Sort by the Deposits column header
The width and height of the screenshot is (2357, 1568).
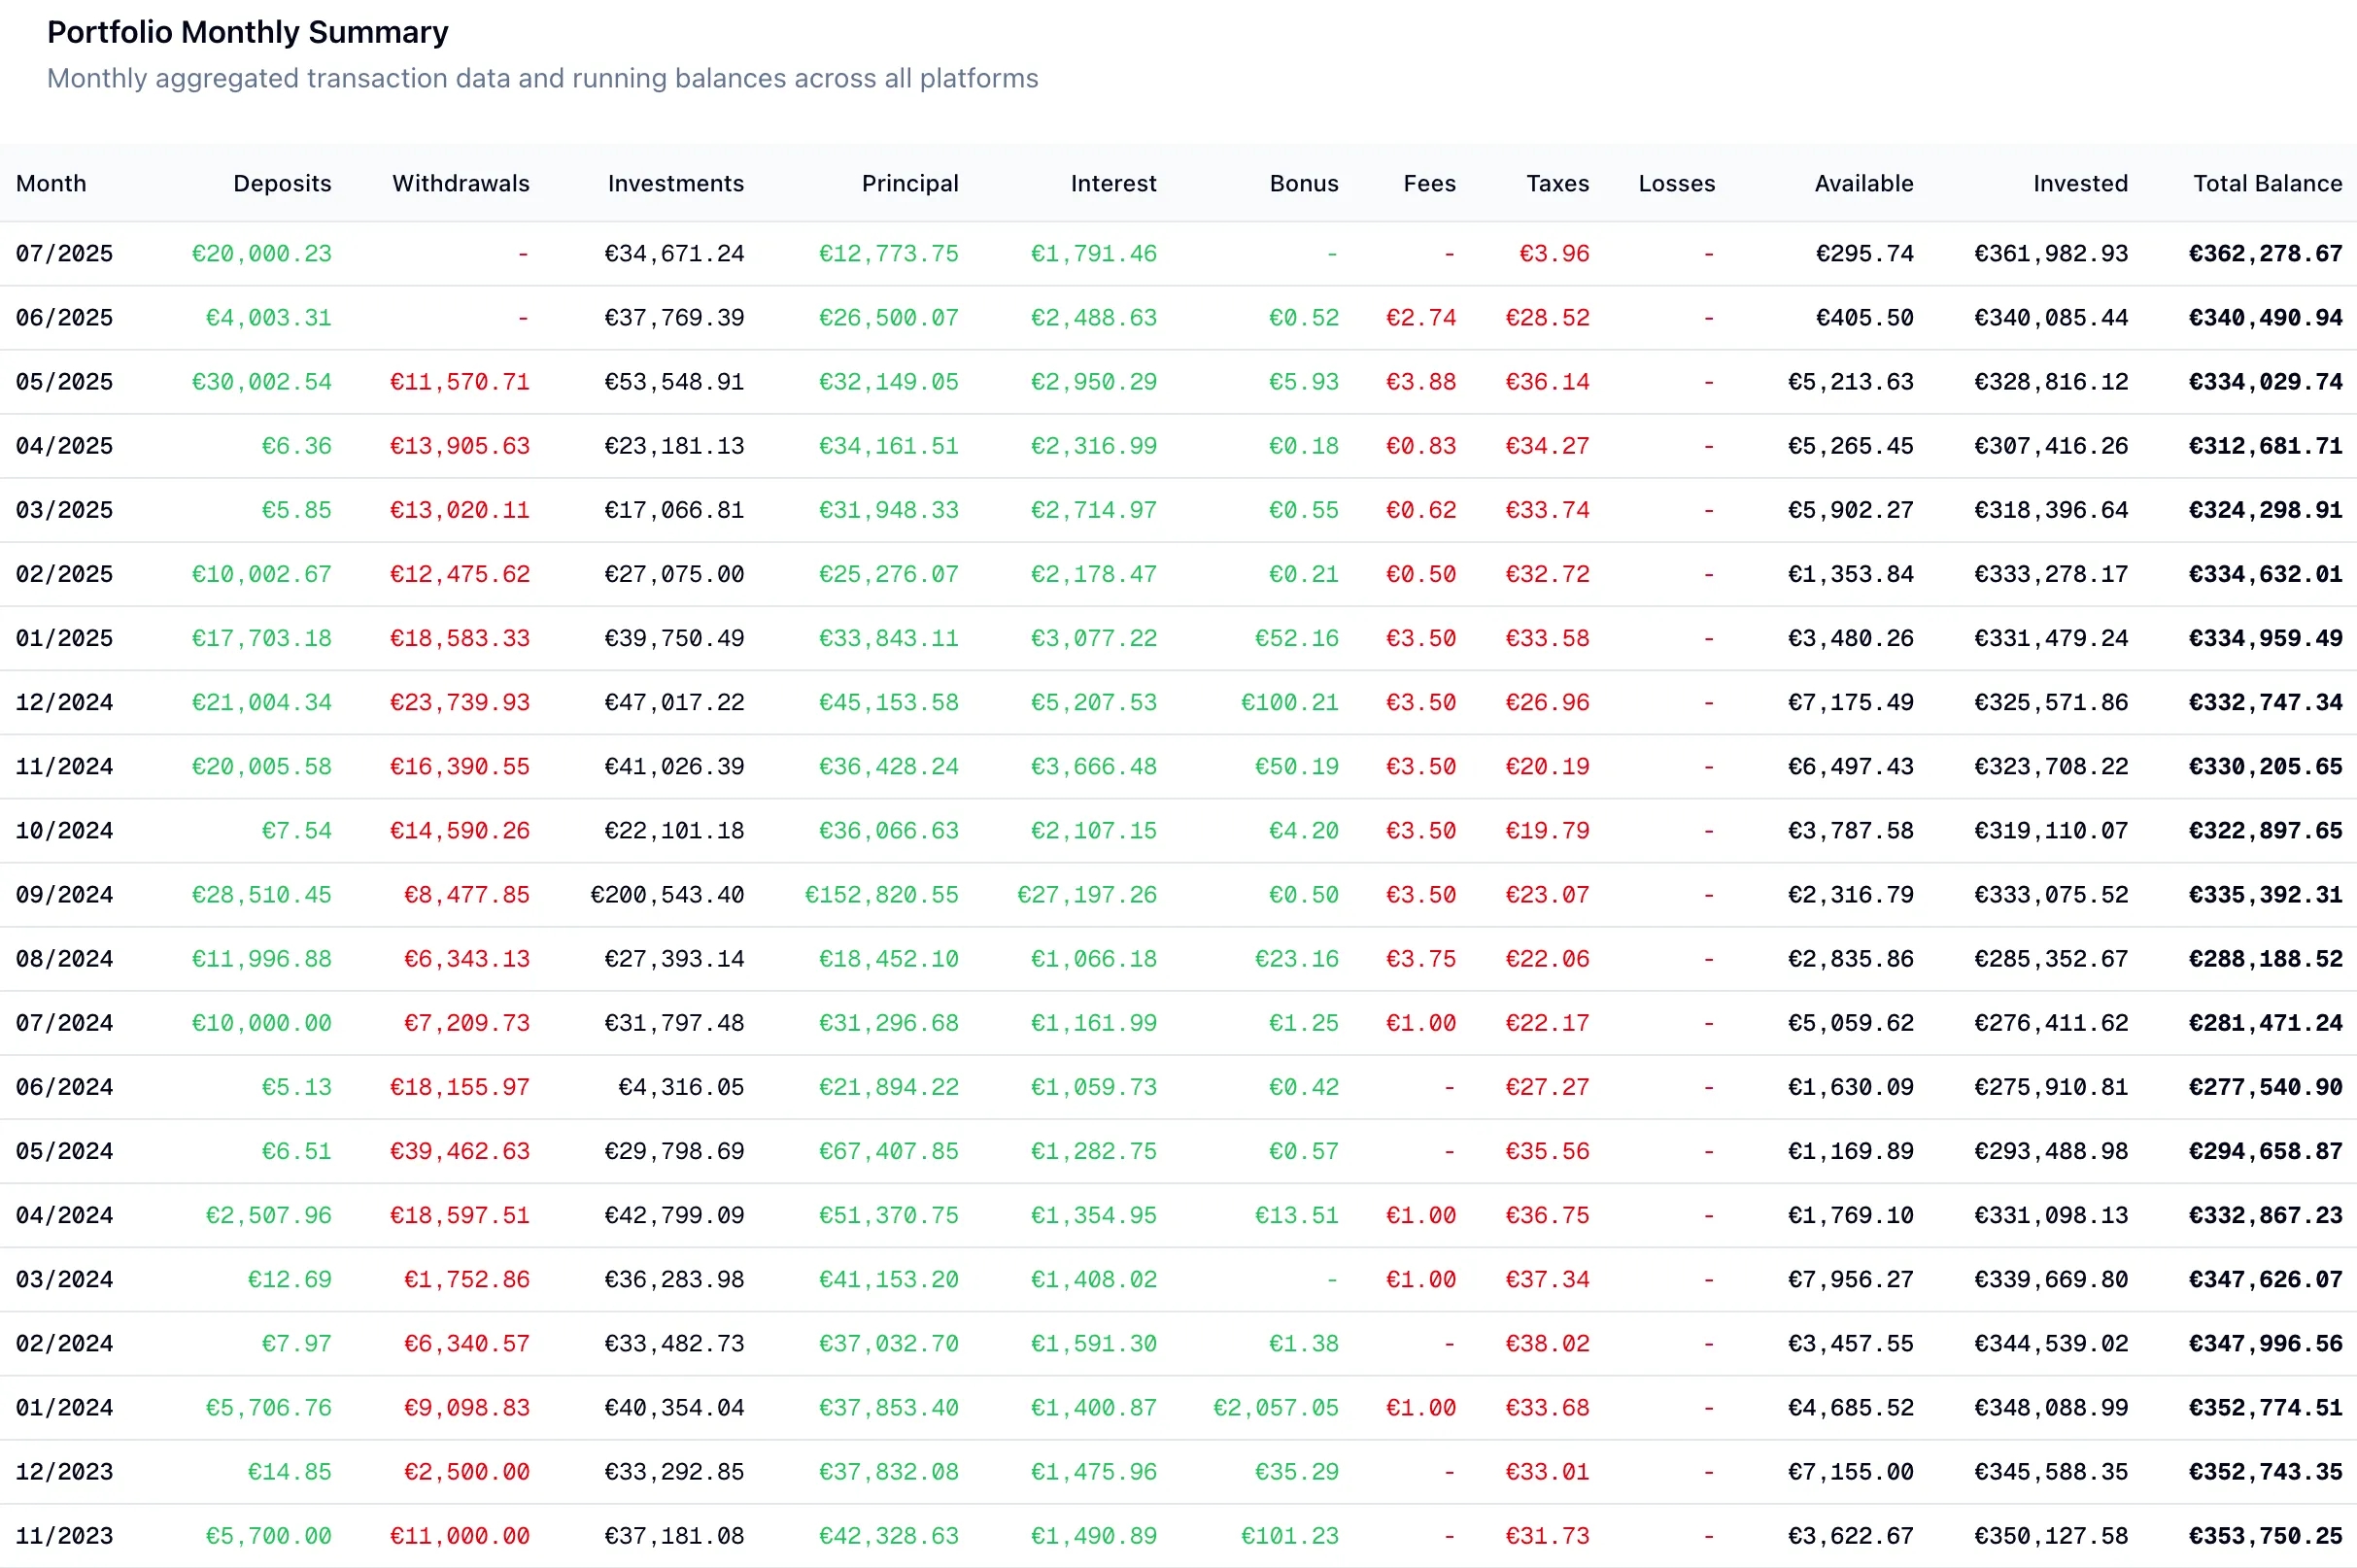(283, 183)
